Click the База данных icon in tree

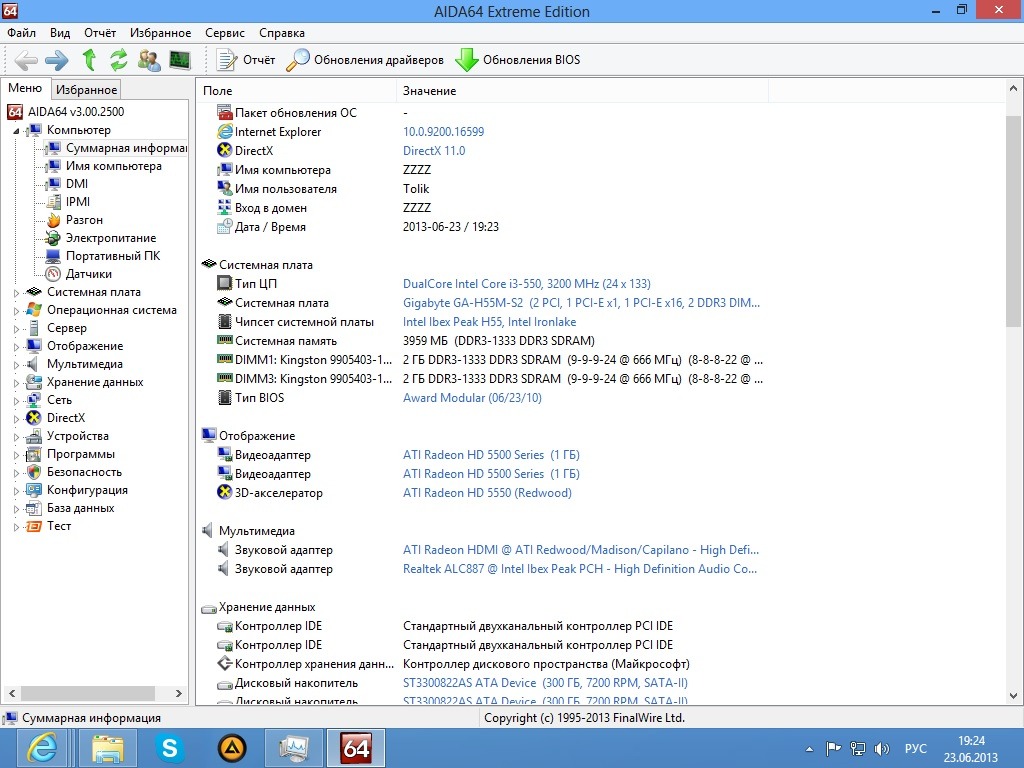[34, 508]
